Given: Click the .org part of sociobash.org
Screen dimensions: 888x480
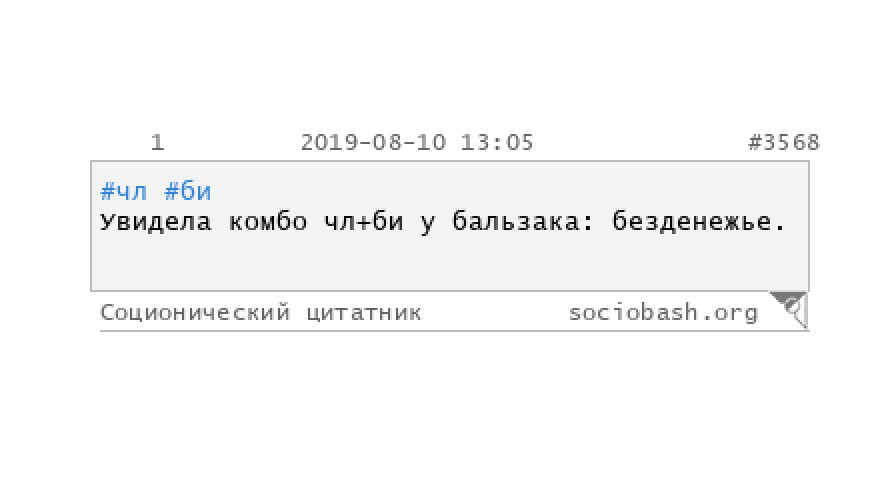Looking at the screenshot, I should coord(729,314).
